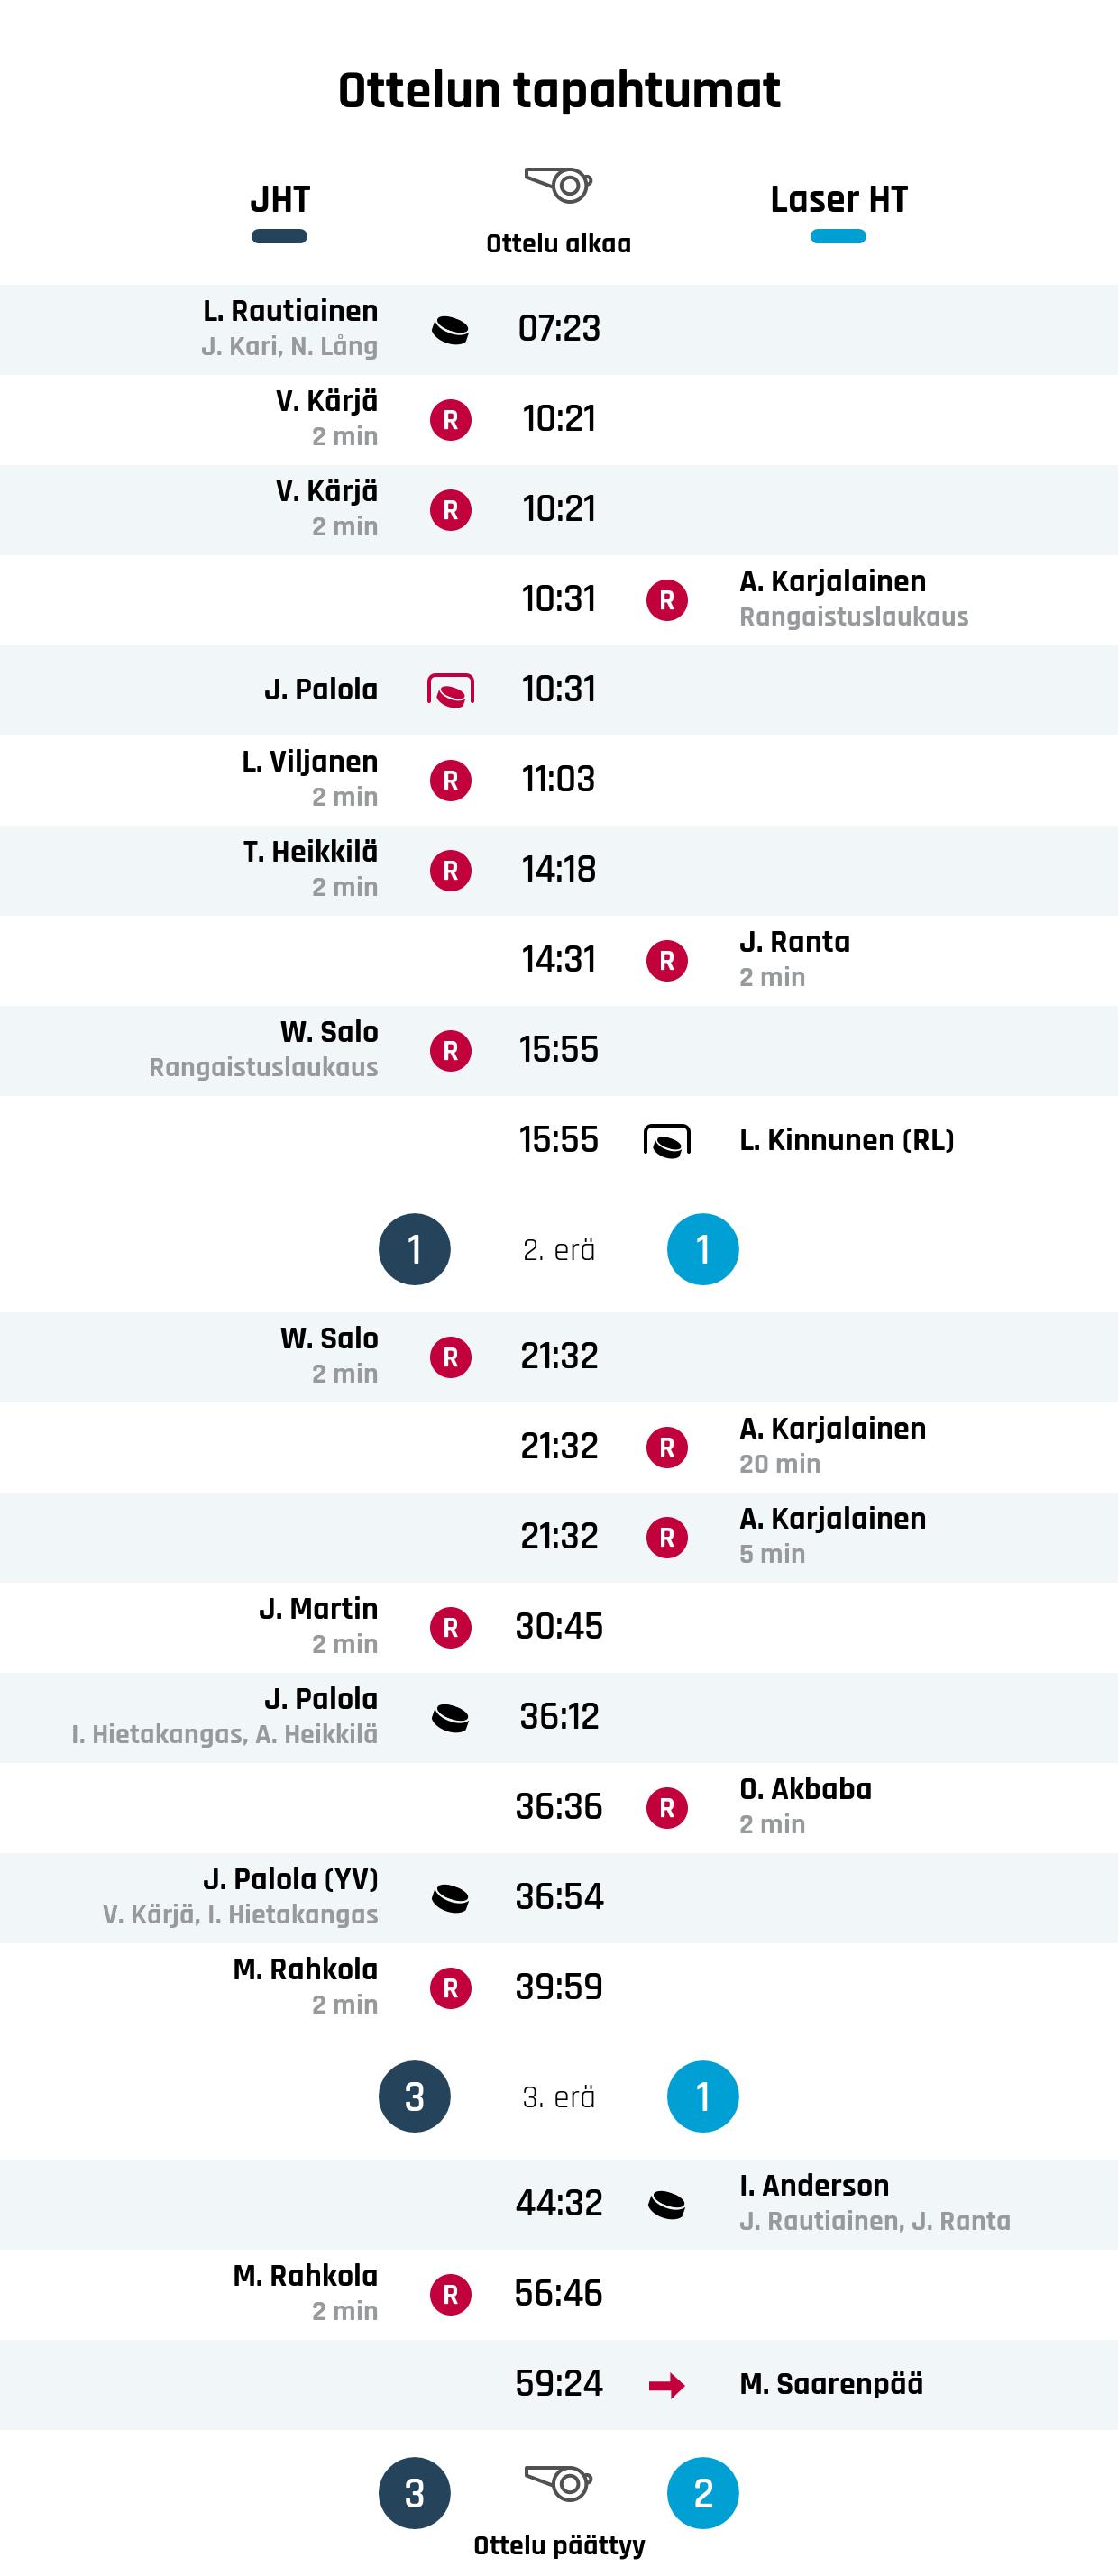Click the dark blue JHT color bar

[280, 237]
